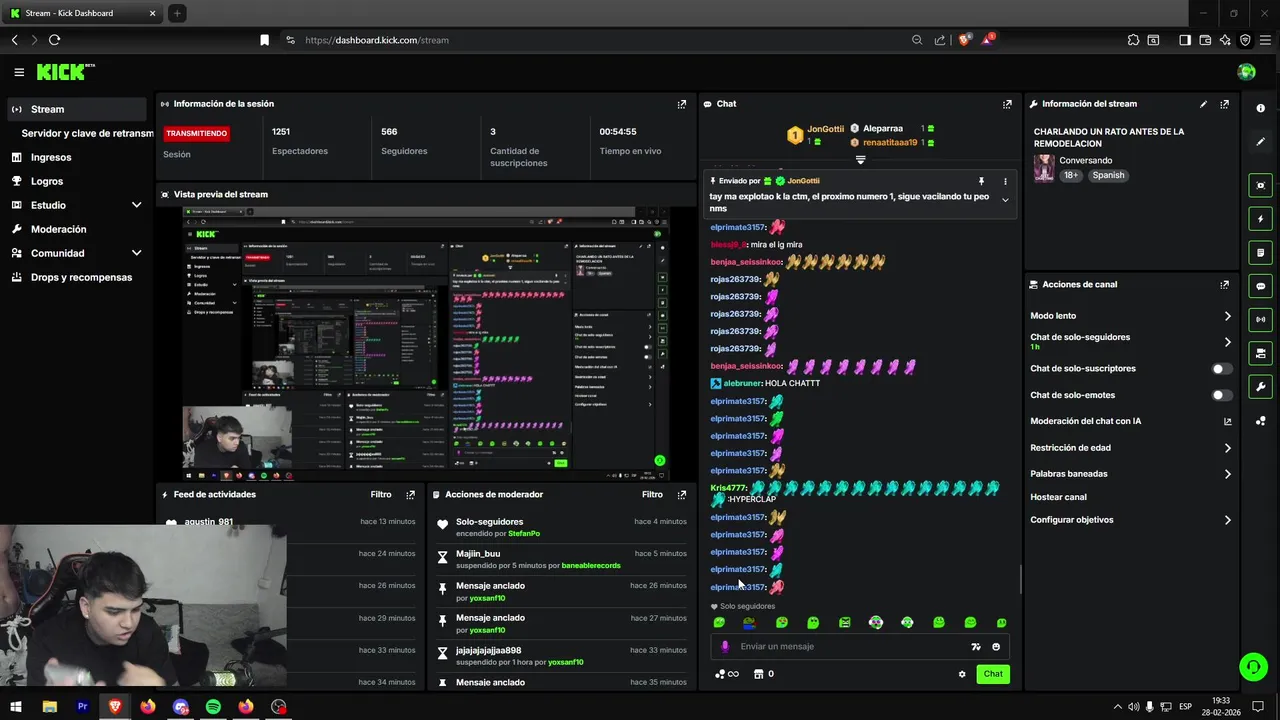Open Spotify from the taskbar
1280x720 pixels.
coord(213,707)
